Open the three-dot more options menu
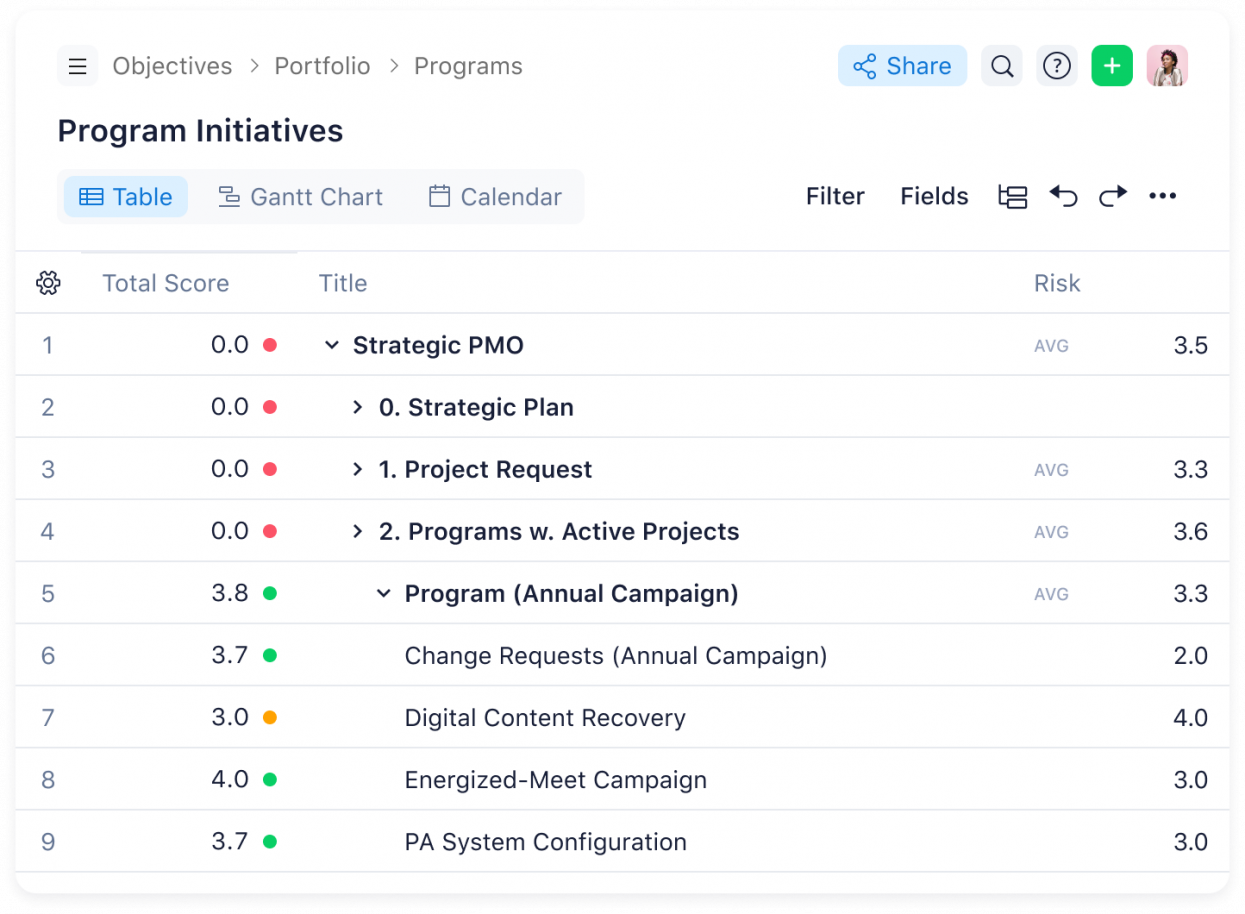Screen dimensions: 1245x914 1162,196
